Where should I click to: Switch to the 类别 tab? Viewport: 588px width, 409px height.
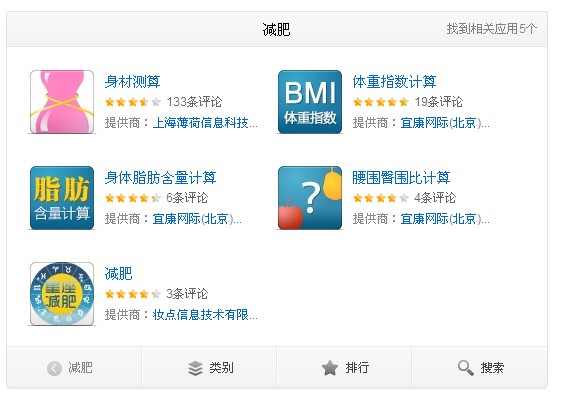click(209, 367)
